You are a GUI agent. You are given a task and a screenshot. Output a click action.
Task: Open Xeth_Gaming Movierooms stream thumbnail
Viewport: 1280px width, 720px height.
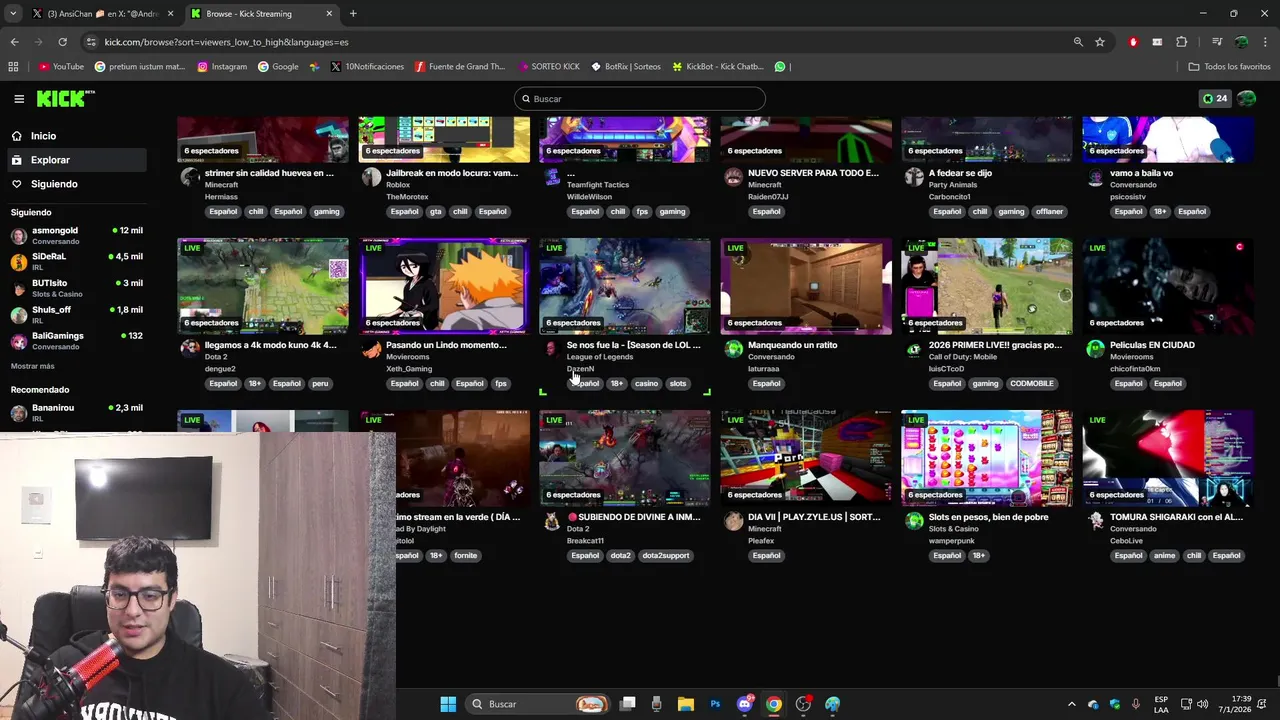444,286
